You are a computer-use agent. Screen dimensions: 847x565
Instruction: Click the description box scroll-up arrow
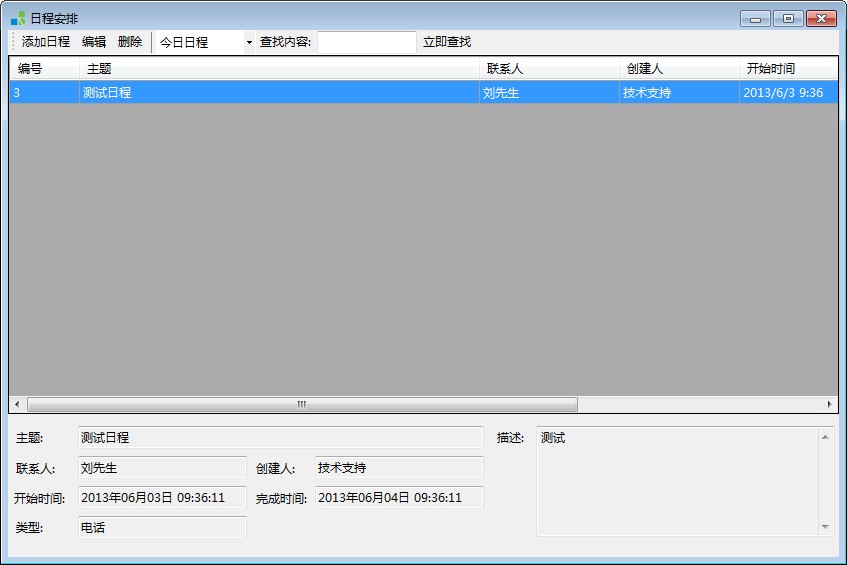click(x=825, y=437)
